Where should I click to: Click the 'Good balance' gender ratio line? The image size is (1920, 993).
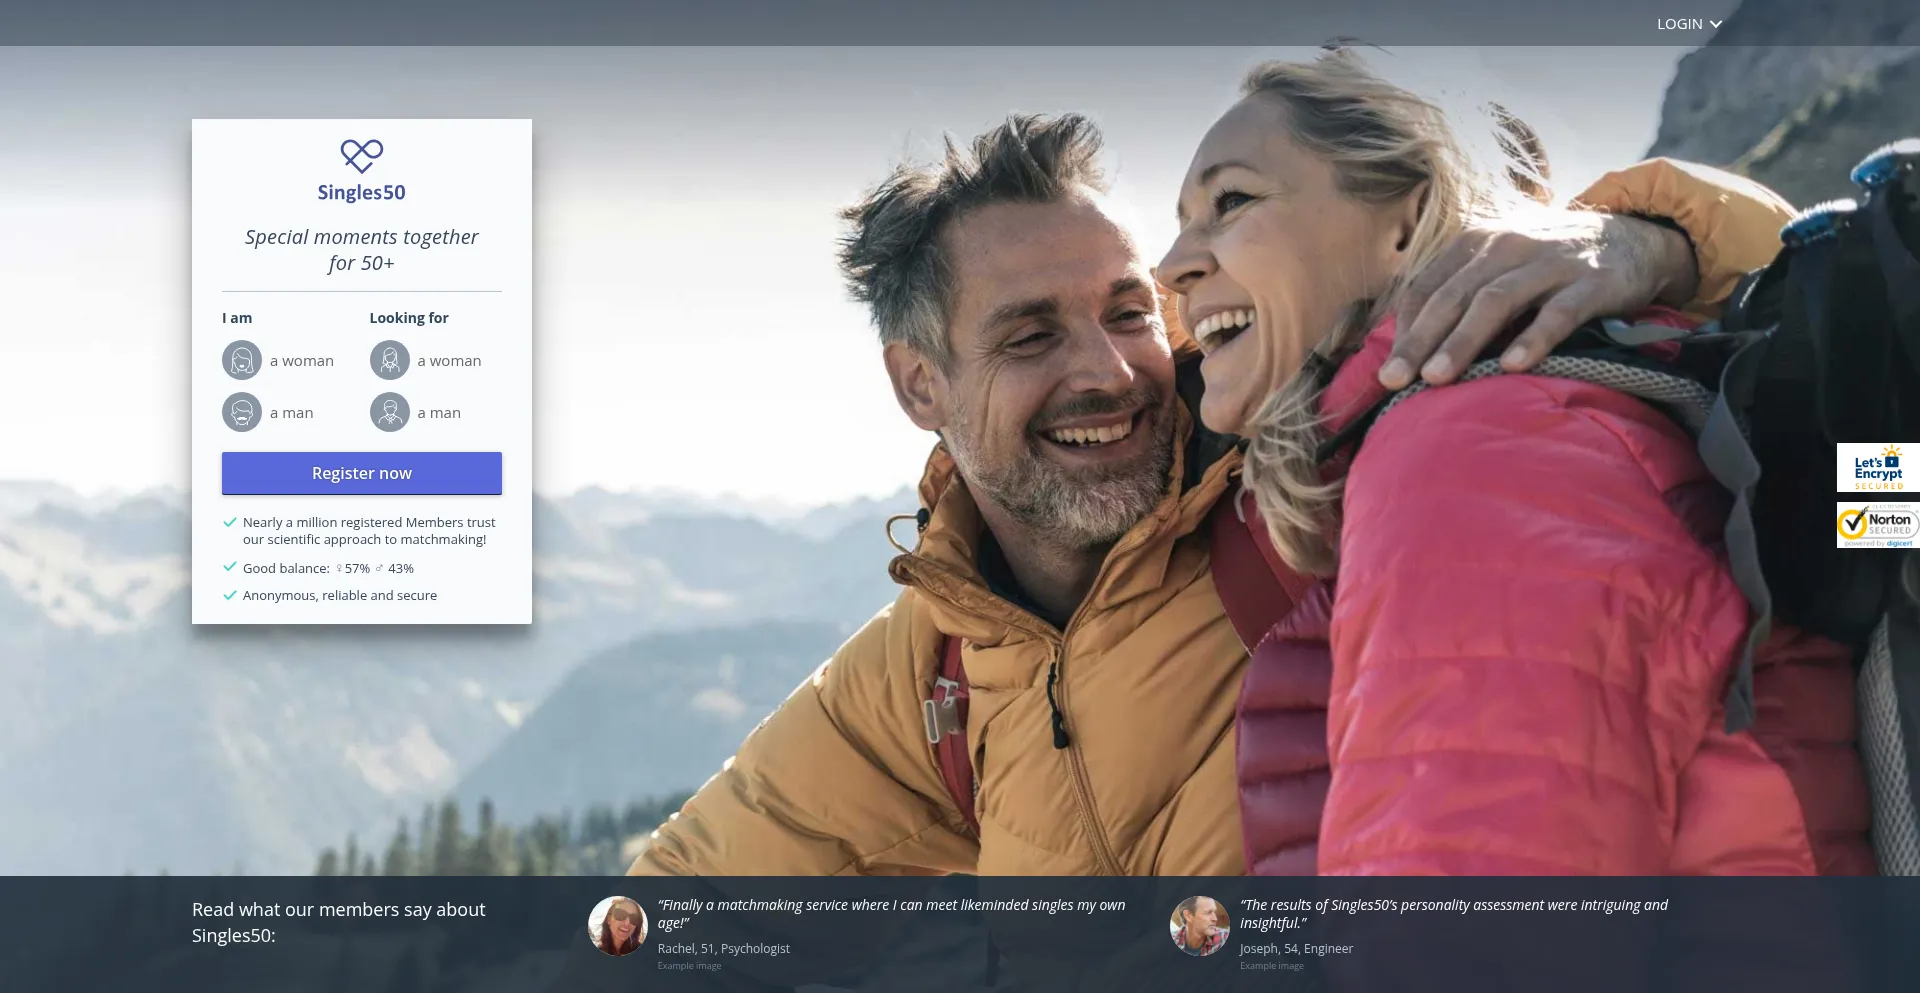point(328,568)
